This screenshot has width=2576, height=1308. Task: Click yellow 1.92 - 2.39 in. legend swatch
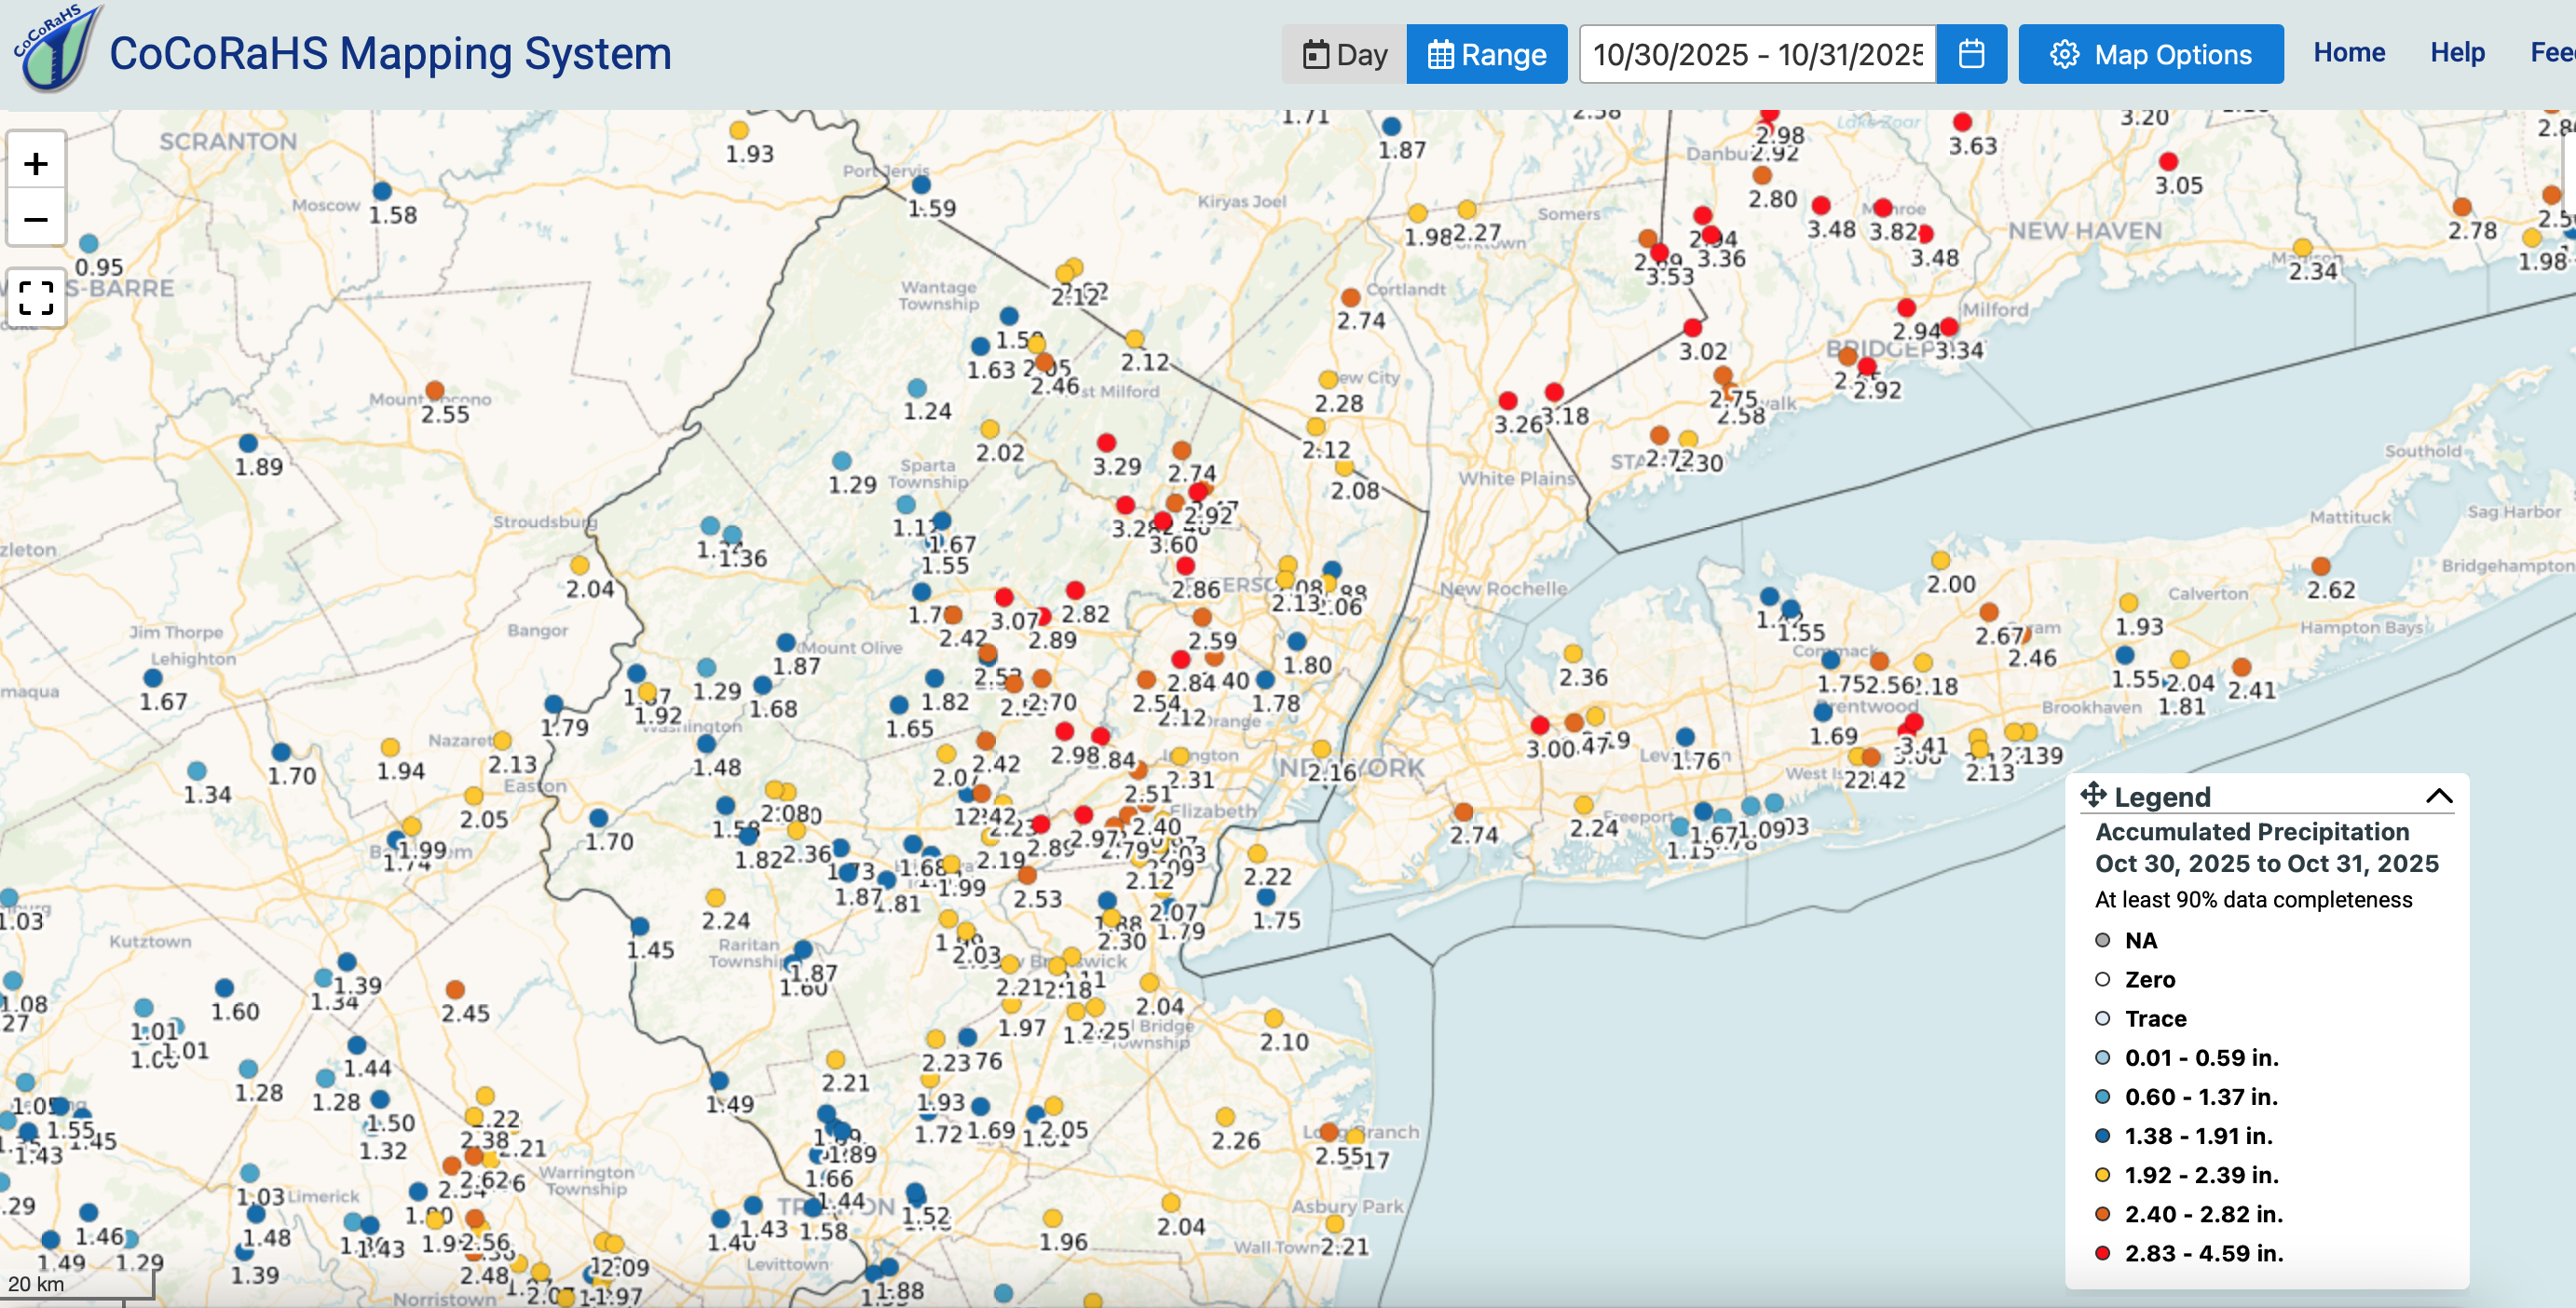point(2102,1175)
